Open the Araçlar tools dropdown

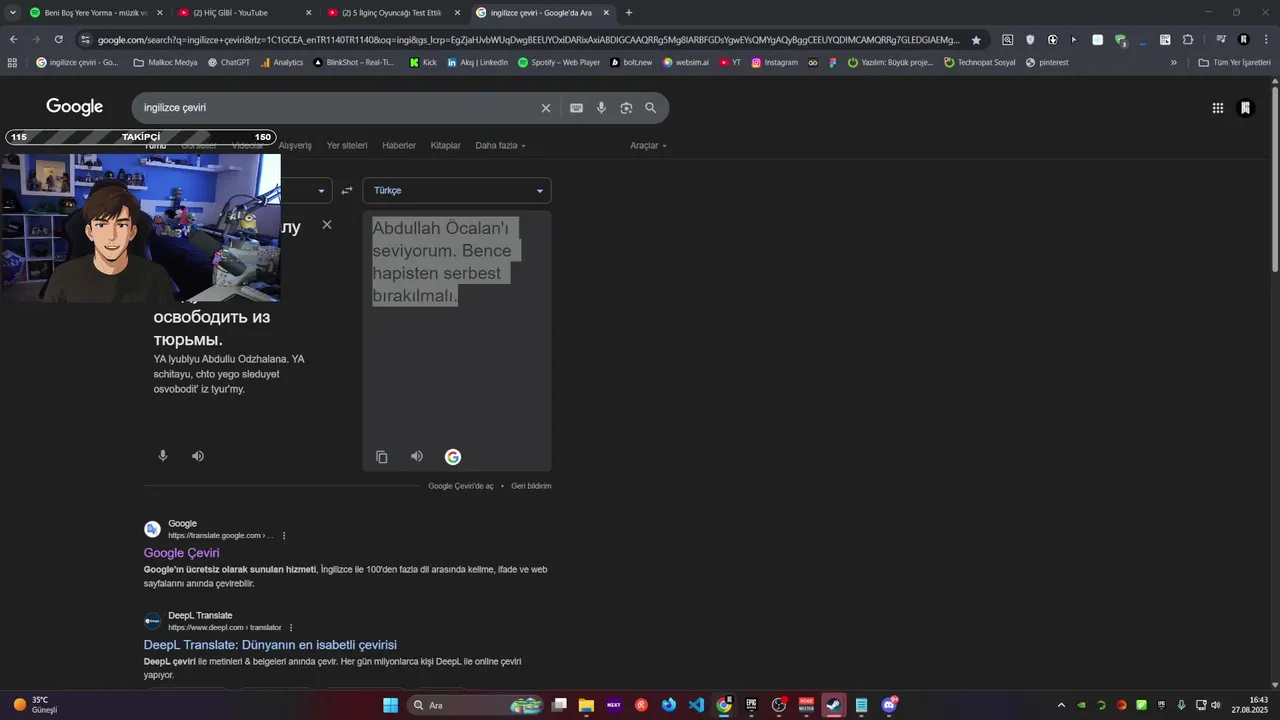tap(648, 145)
